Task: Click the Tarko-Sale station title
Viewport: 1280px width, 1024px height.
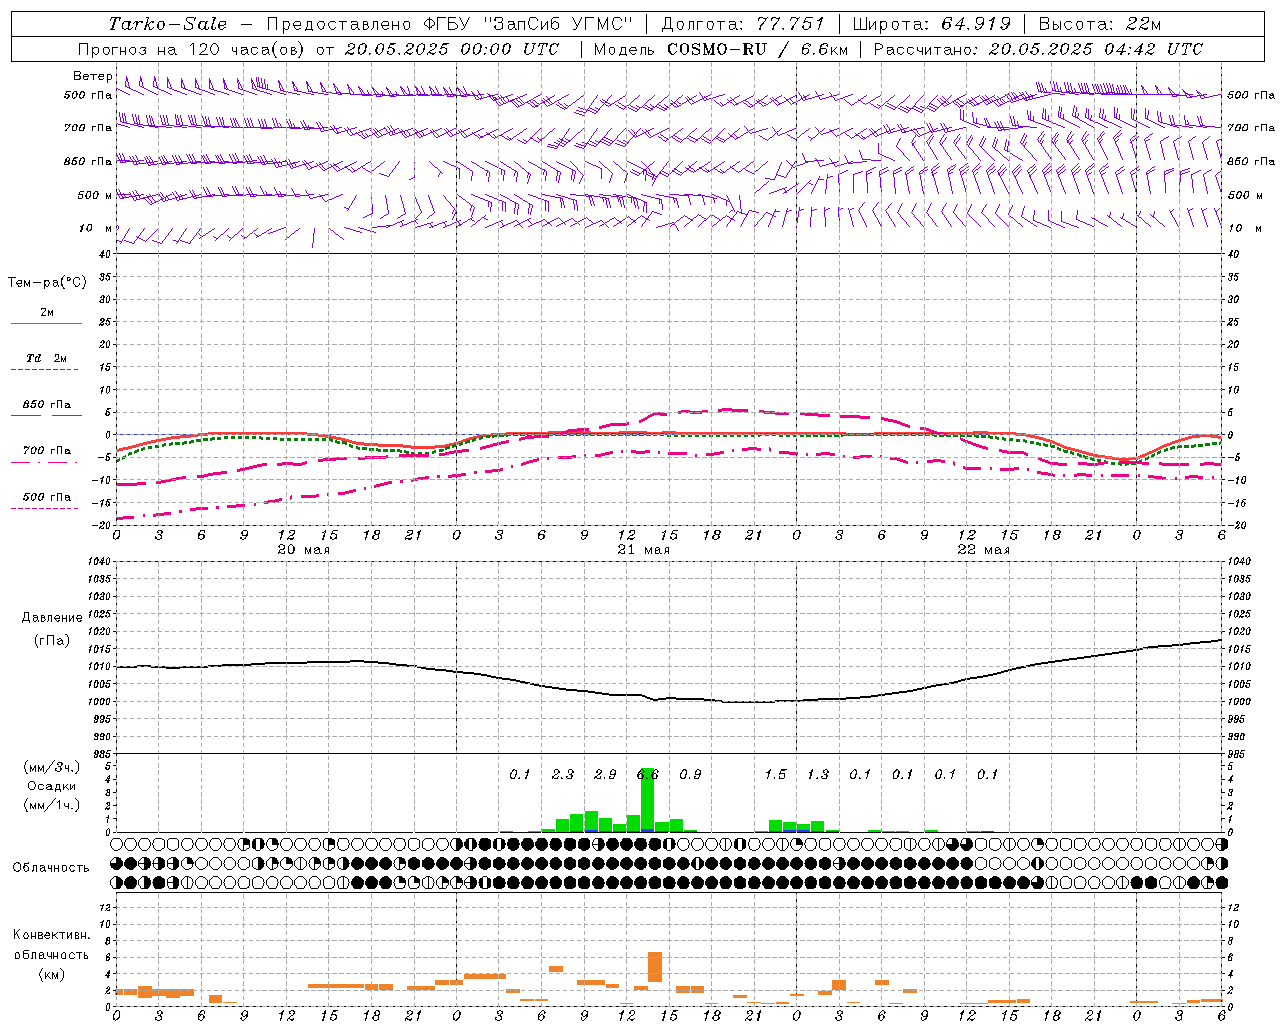Action: (167, 24)
